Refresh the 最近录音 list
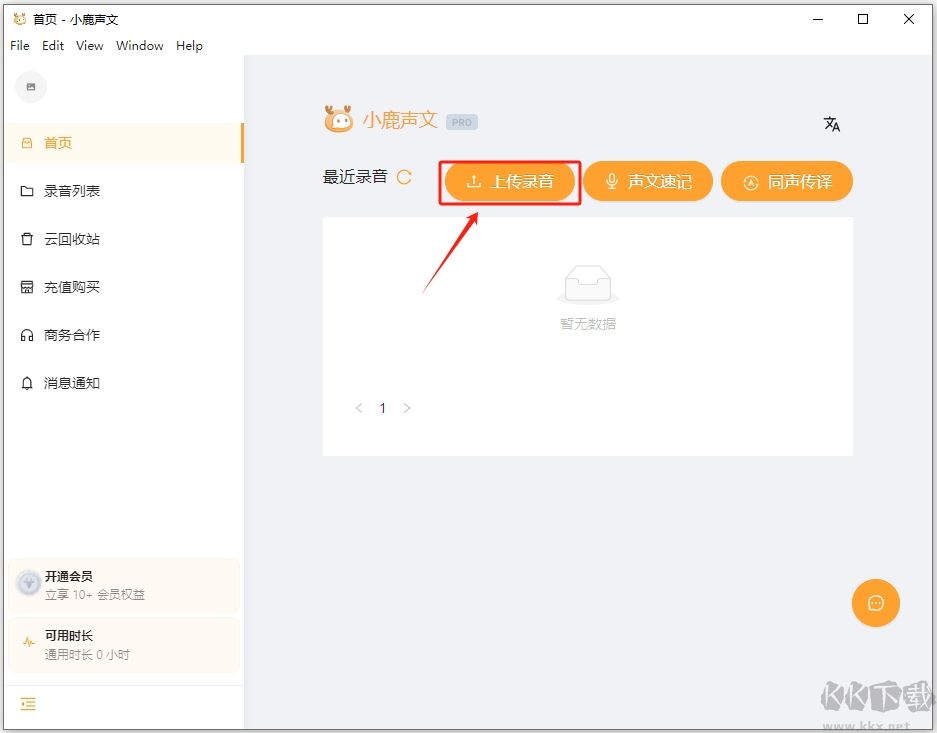This screenshot has height=733, width=937. [404, 177]
